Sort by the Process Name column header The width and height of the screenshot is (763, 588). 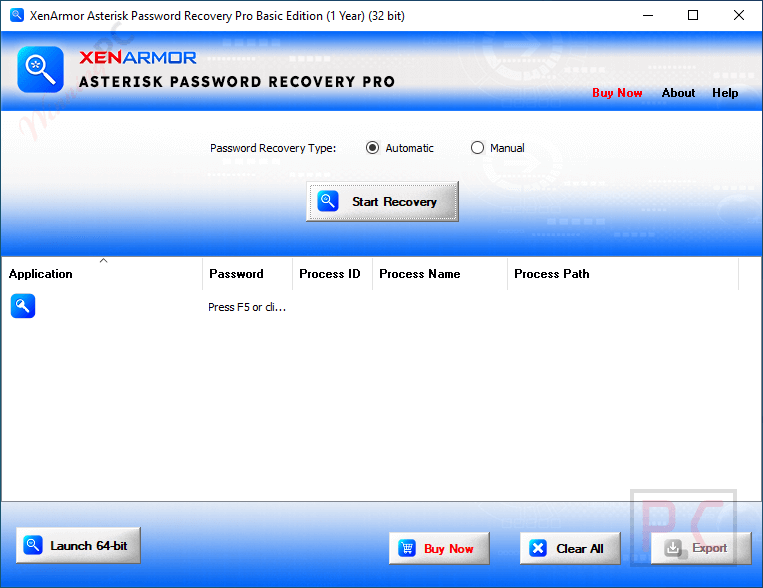[440, 274]
